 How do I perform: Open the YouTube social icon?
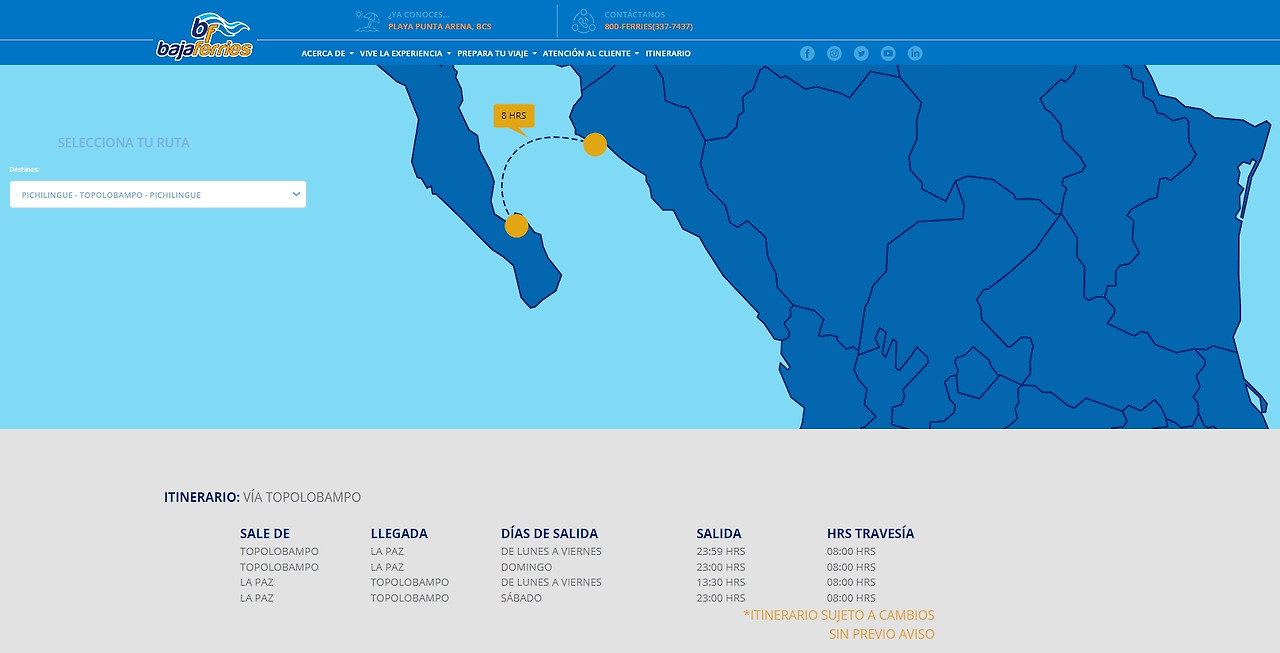coord(888,53)
